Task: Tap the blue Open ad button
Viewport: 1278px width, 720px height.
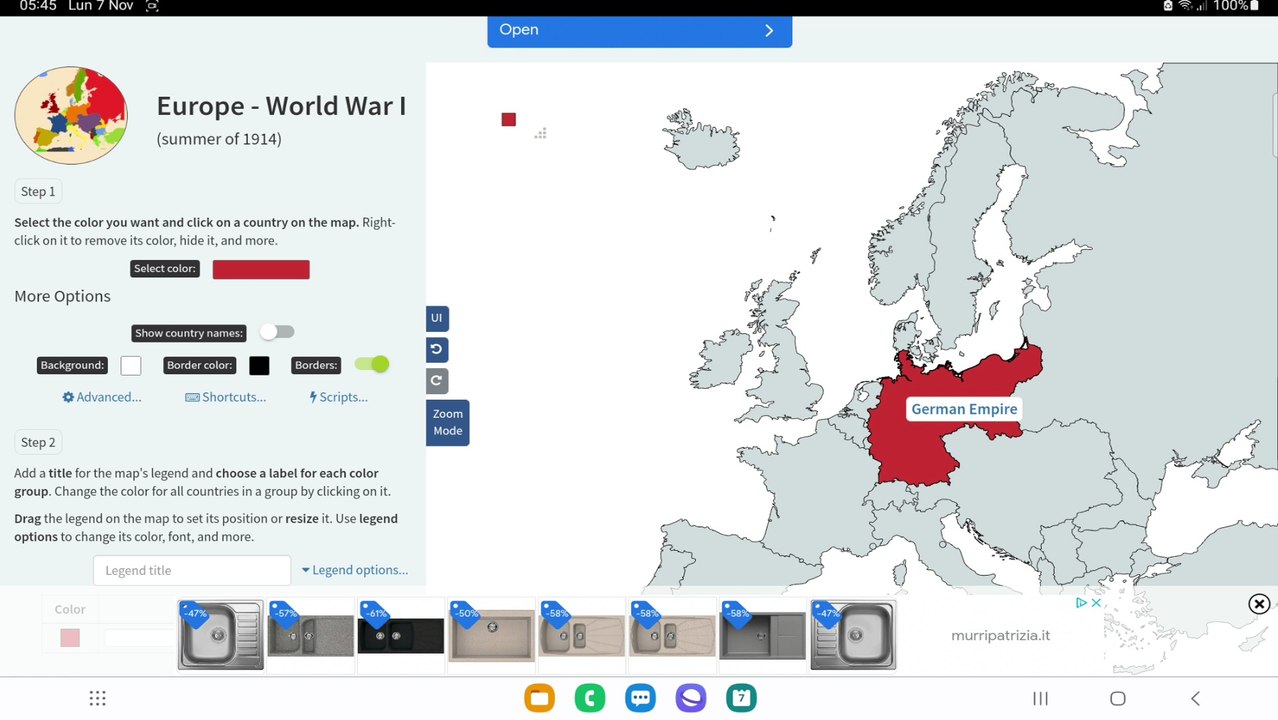Action: tap(640, 30)
